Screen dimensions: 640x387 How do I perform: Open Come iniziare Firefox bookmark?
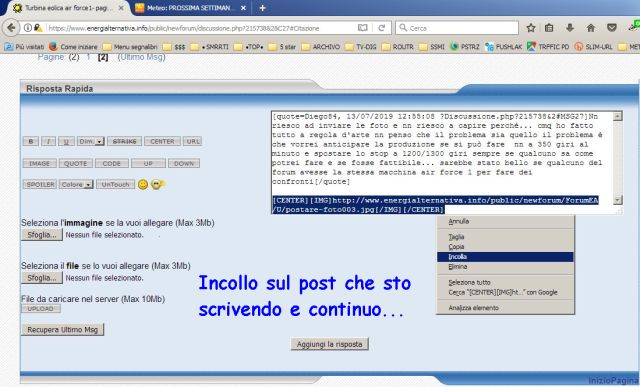[x=74, y=47]
